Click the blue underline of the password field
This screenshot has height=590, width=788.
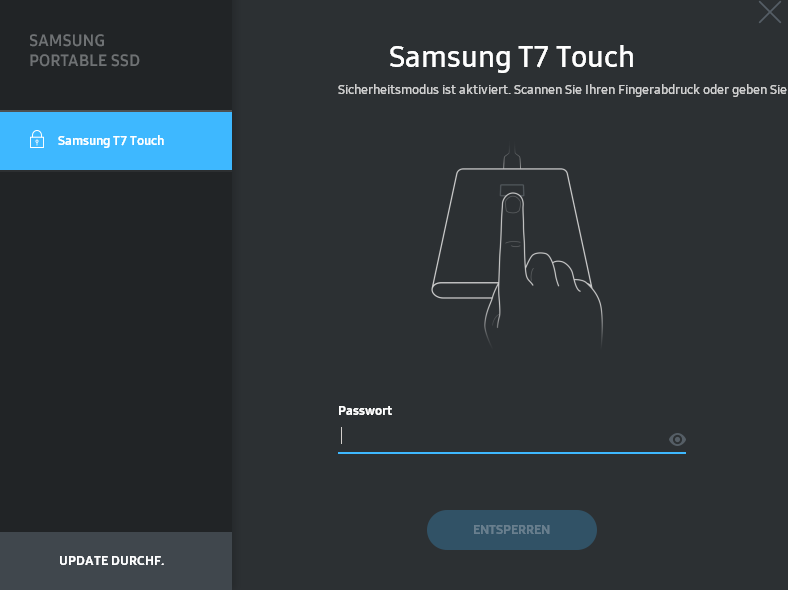(512, 453)
